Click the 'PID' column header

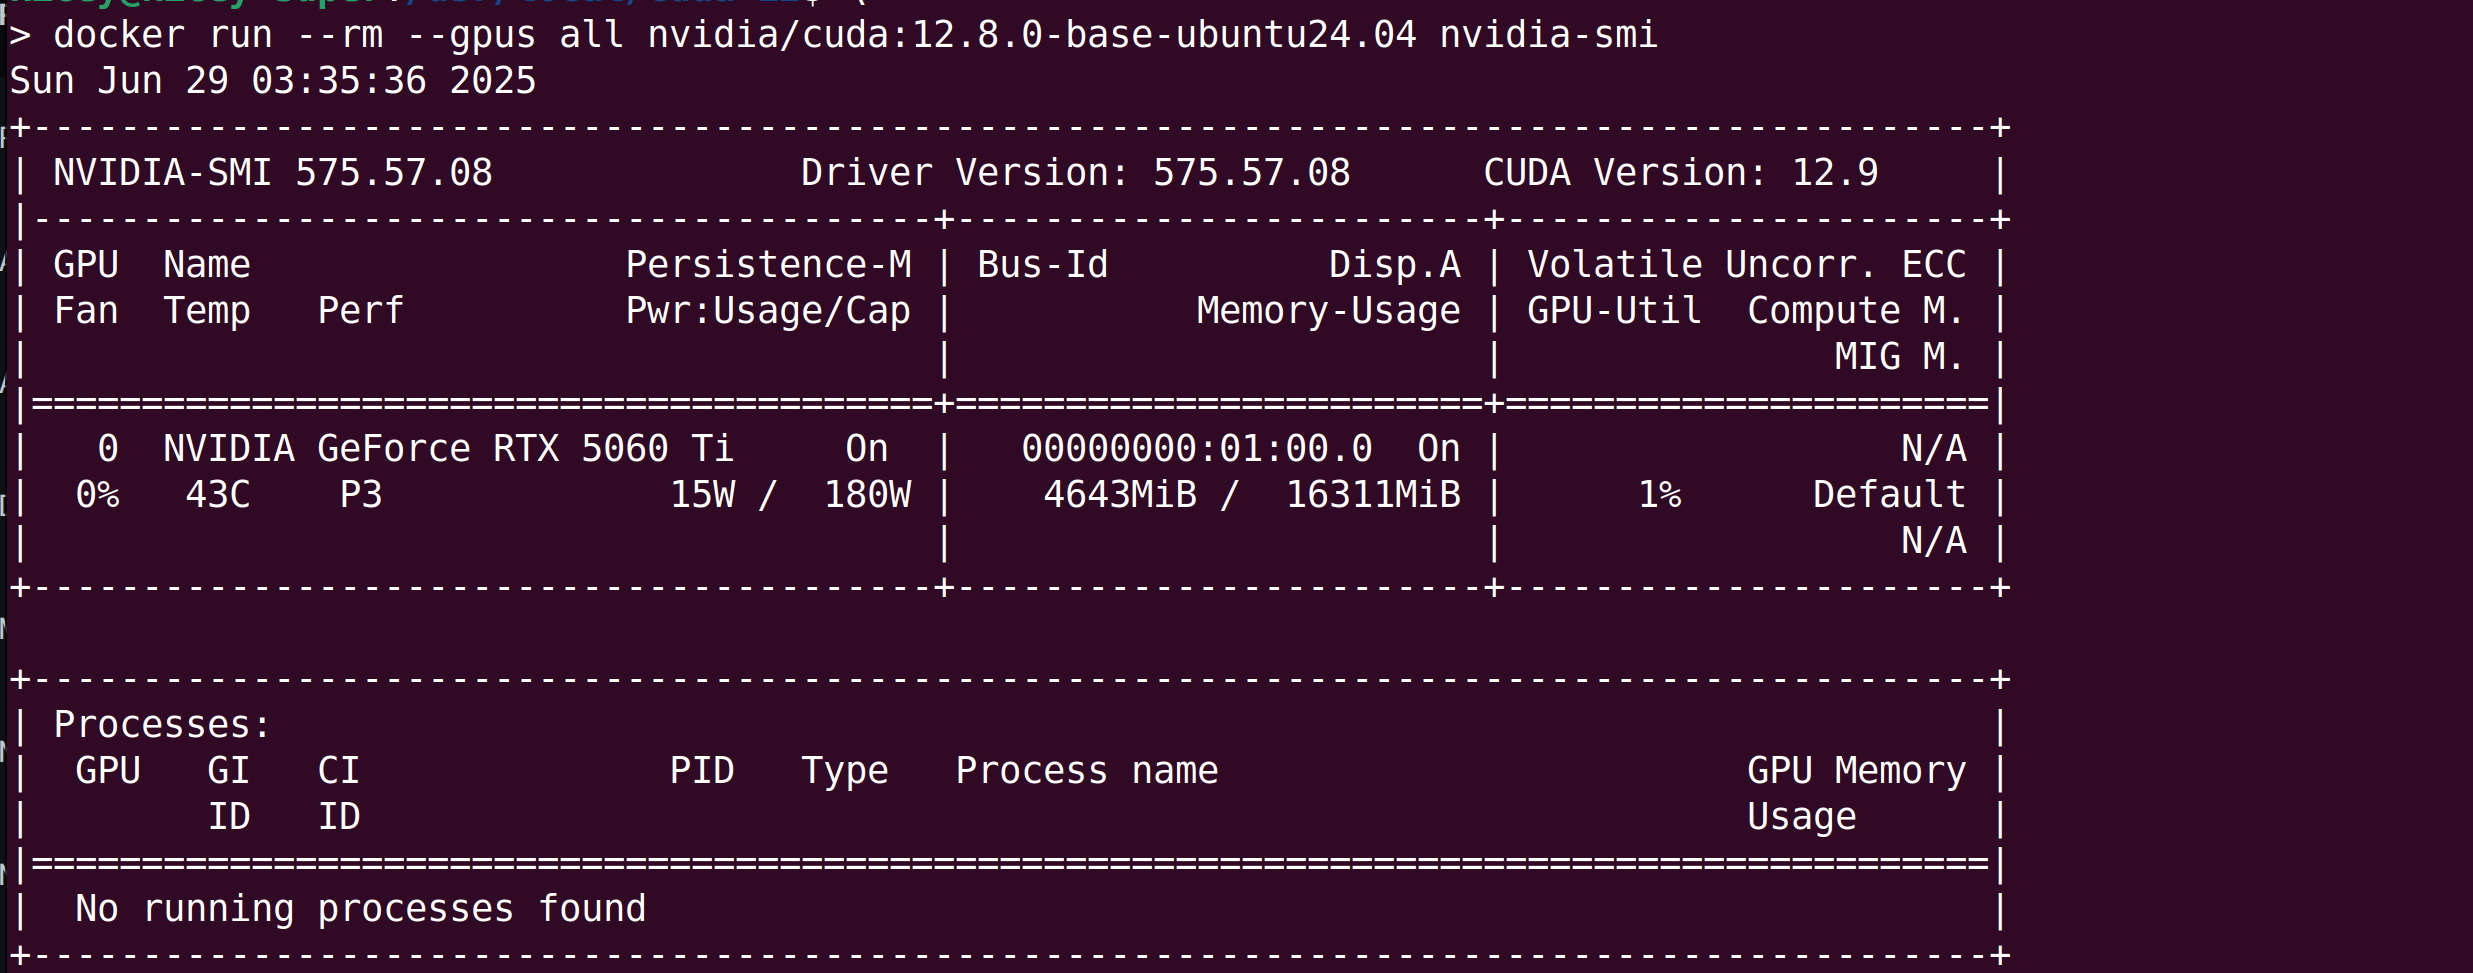pyautogui.click(x=702, y=771)
